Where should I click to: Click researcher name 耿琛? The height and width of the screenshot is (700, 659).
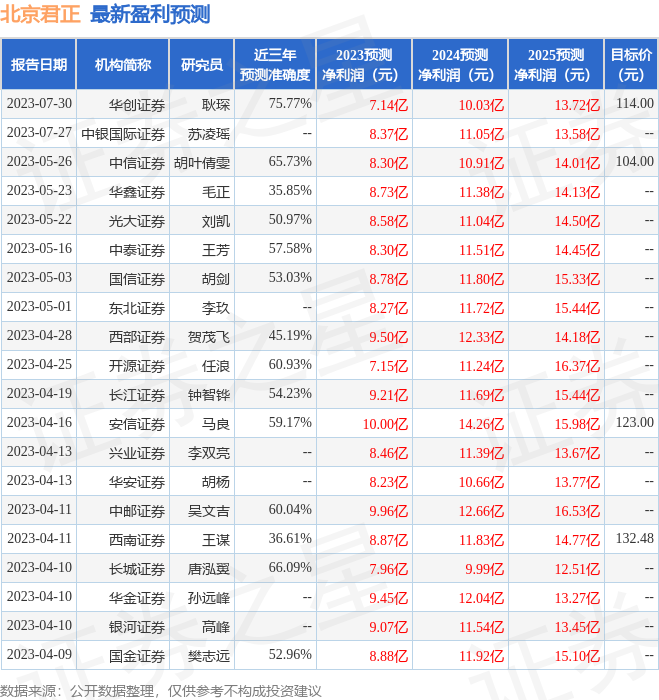click(x=216, y=105)
